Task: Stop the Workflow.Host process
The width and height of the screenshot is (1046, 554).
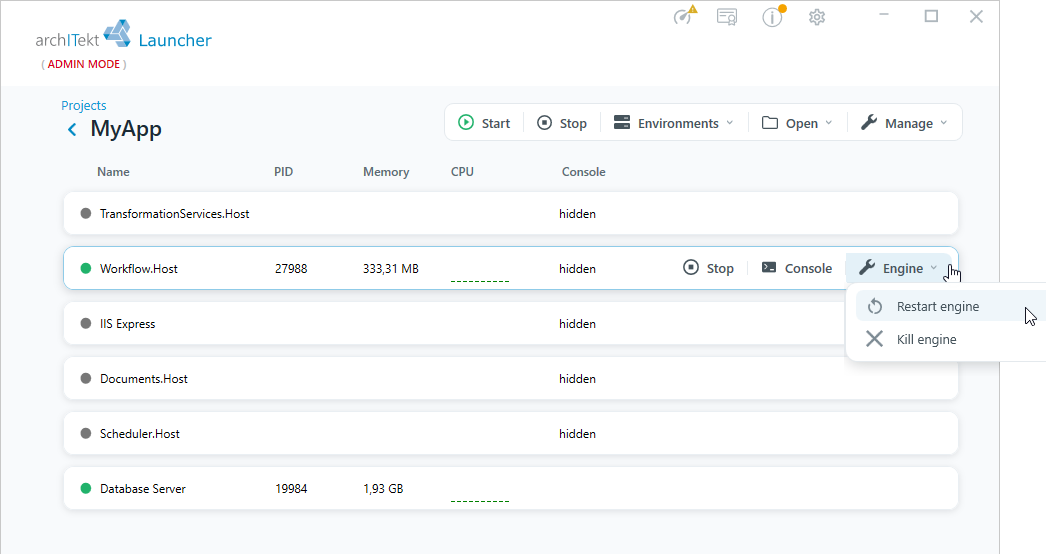Action: click(x=708, y=268)
